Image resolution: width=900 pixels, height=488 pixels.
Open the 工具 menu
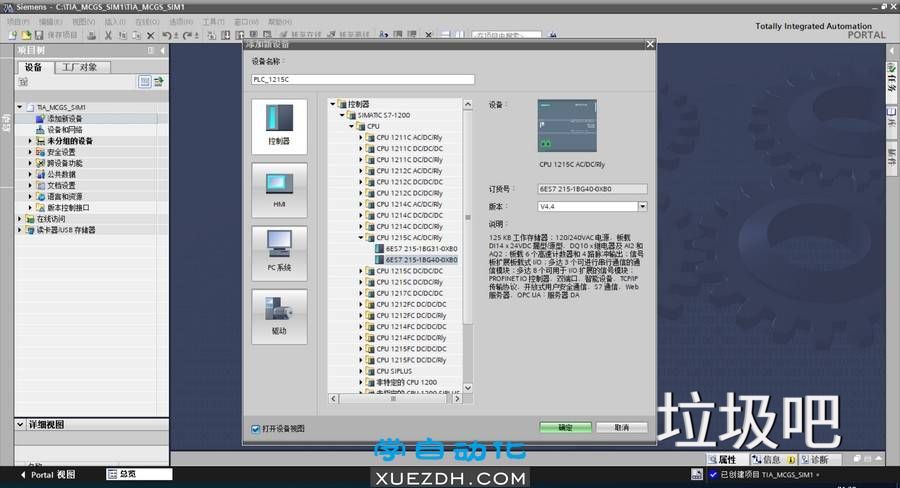(213, 22)
